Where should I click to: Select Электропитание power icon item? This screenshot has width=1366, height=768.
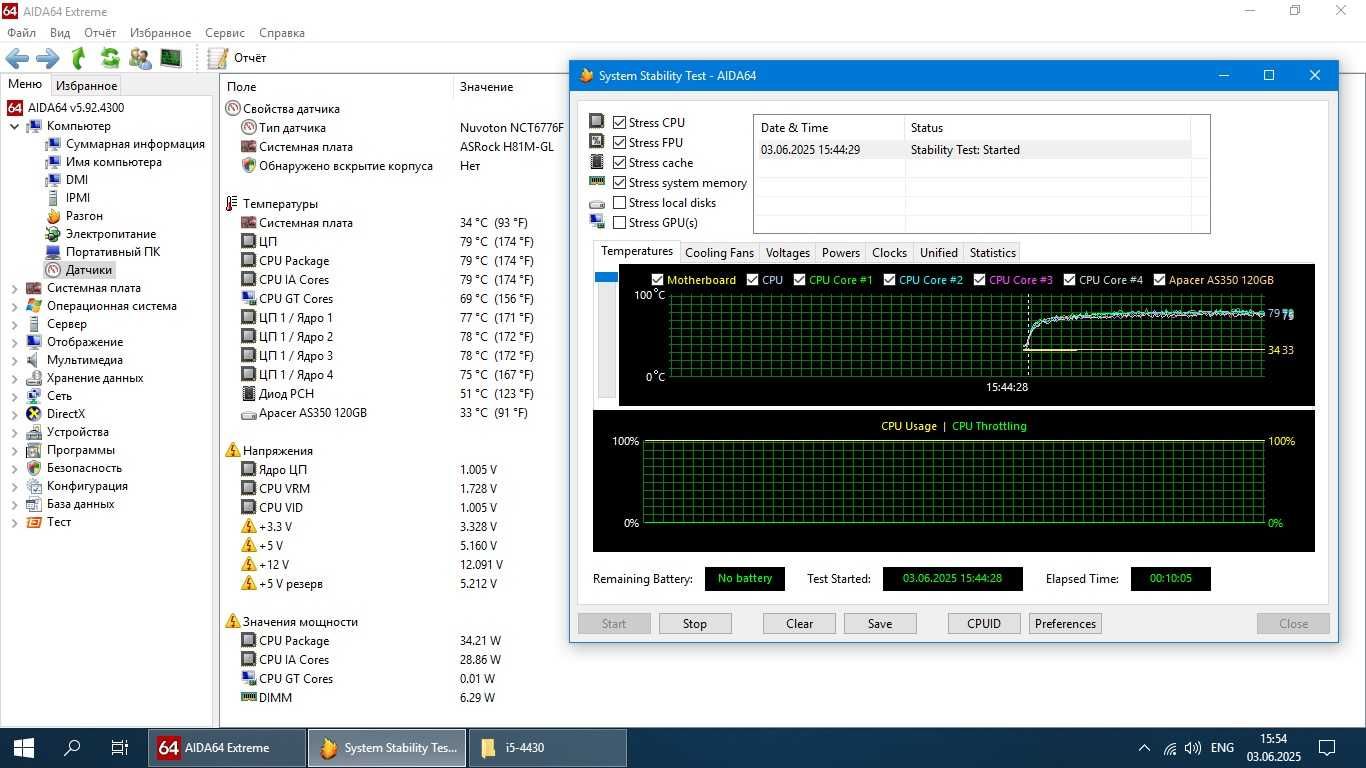[53, 234]
